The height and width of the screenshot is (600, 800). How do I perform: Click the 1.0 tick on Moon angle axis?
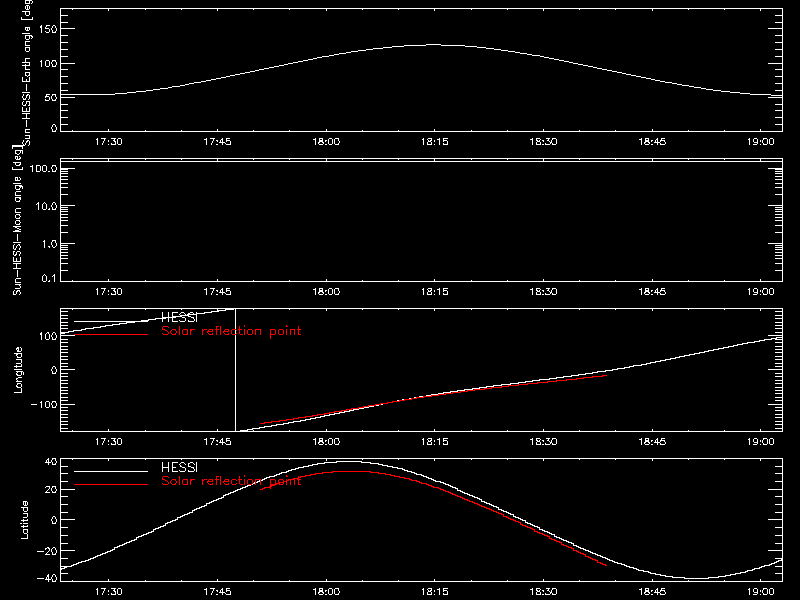(49, 244)
